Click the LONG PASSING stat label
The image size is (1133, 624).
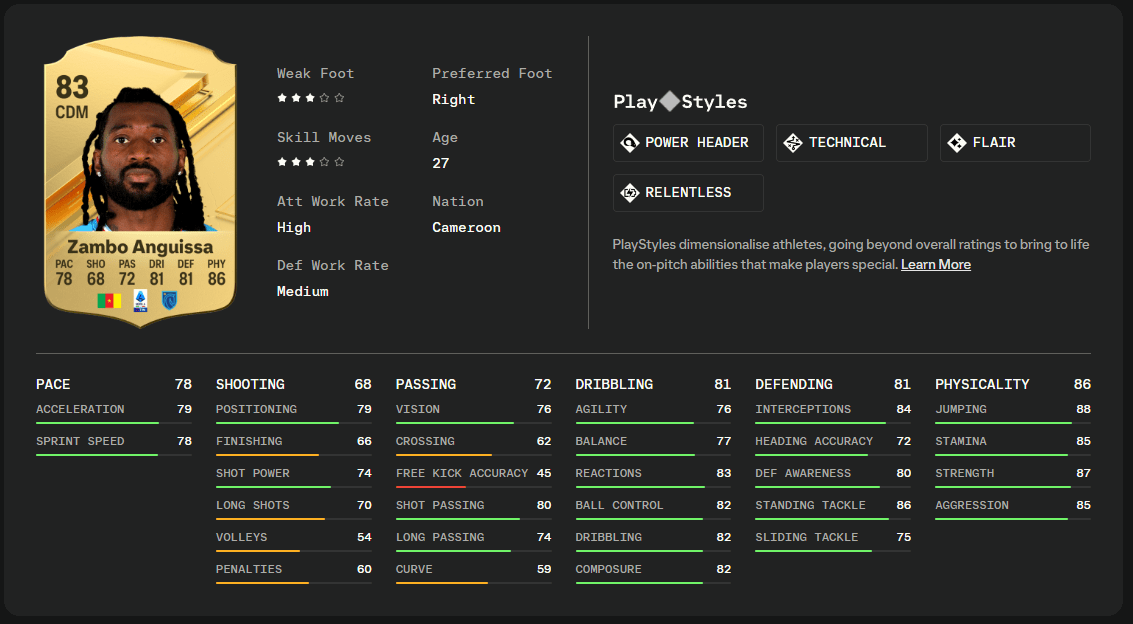pyautogui.click(x=440, y=537)
